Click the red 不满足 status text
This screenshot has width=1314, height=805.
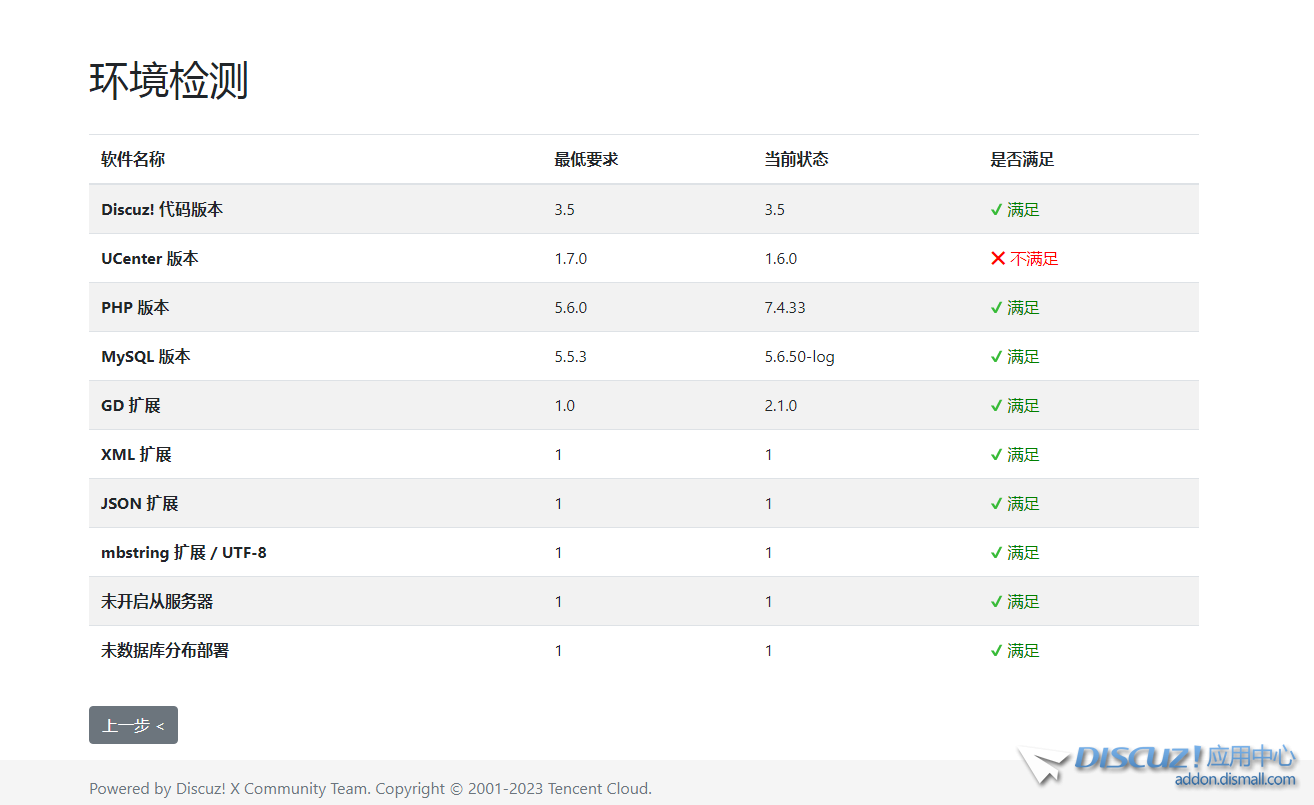tap(1034, 259)
